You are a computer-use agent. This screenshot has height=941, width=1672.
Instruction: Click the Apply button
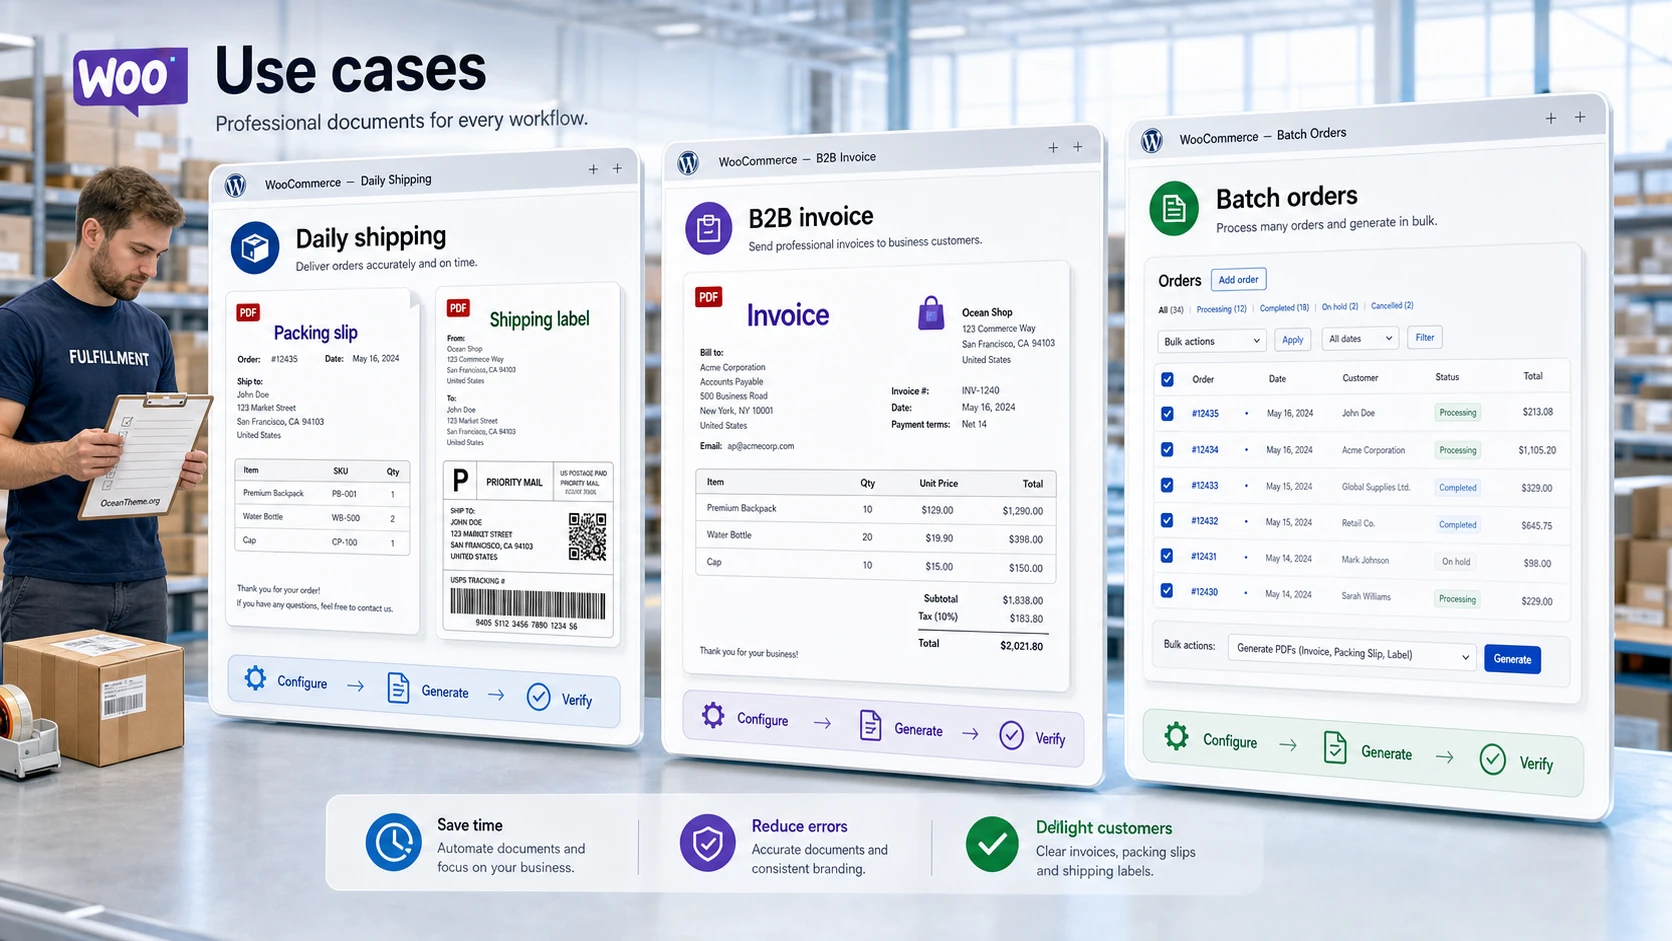click(1293, 340)
